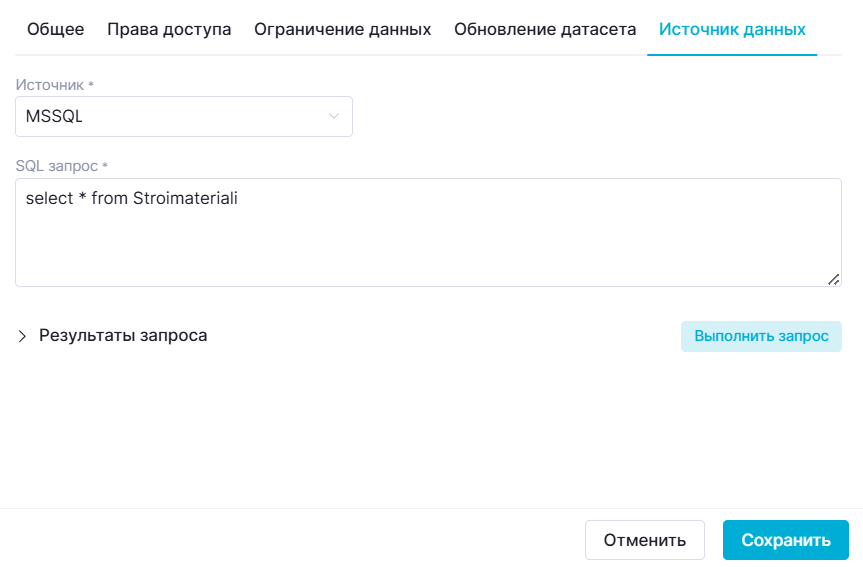Run the query with Выполнить запрос

(x=761, y=336)
